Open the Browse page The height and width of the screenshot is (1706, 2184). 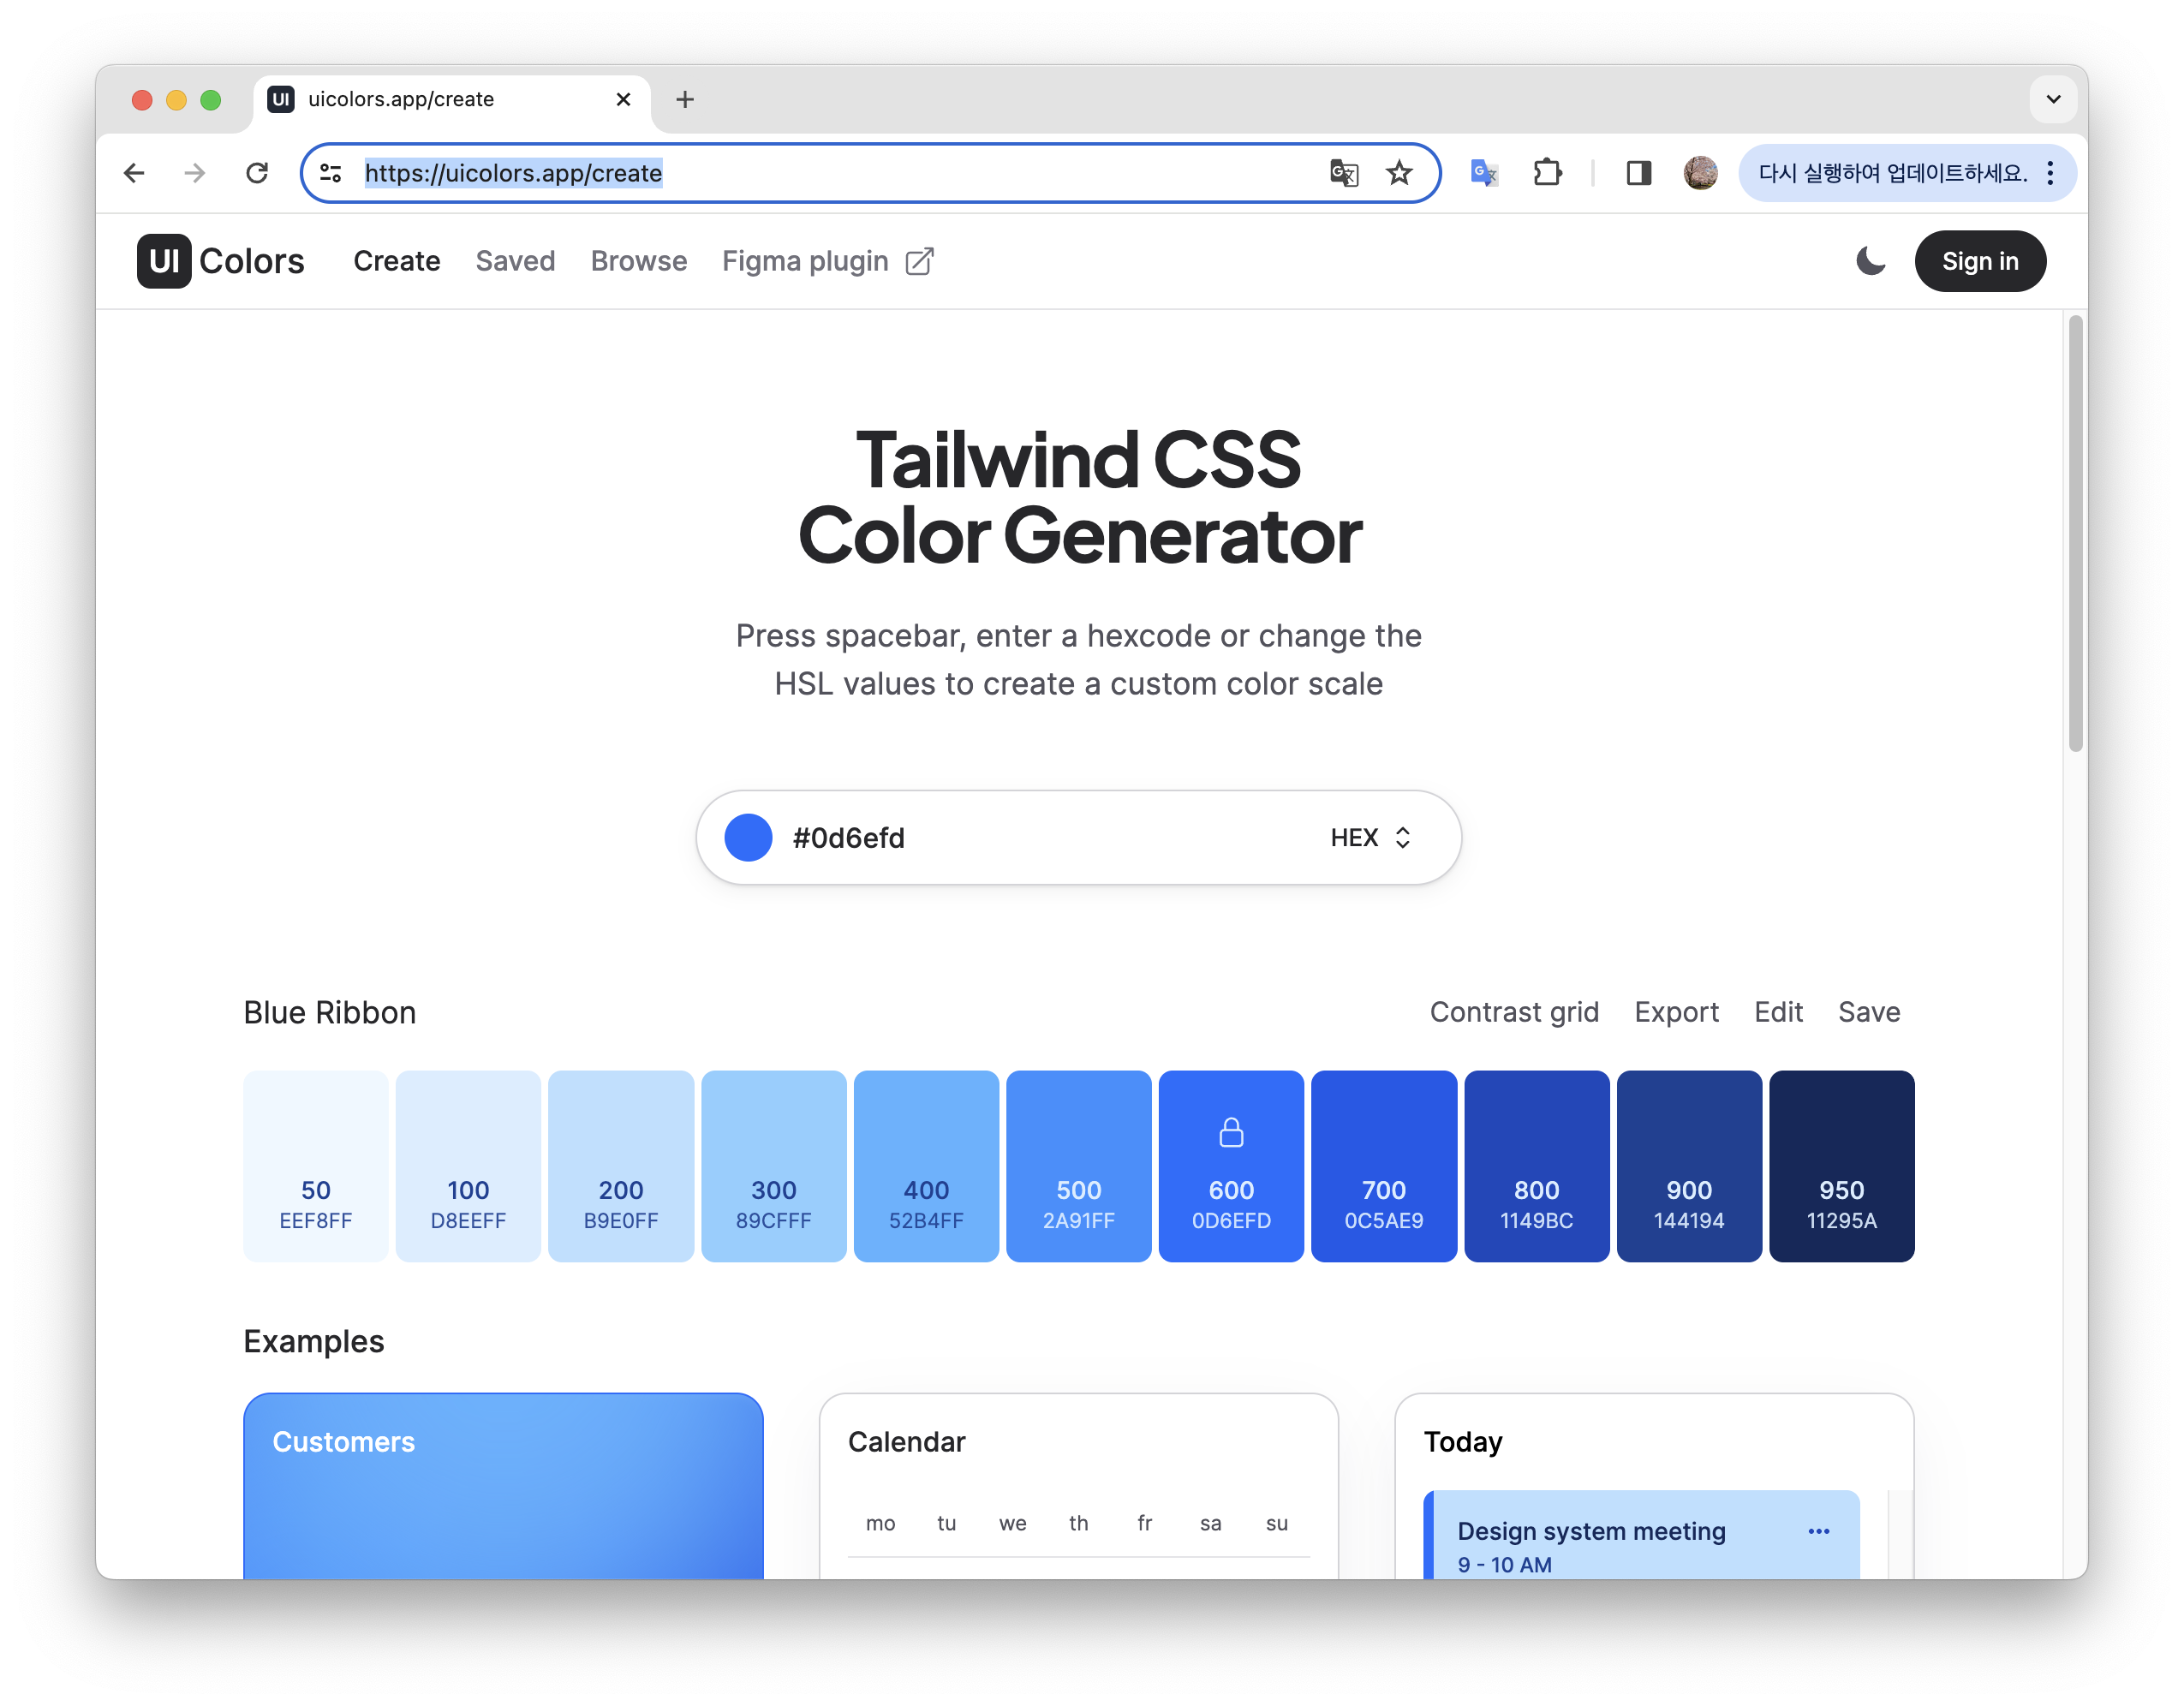(x=638, y=261)
